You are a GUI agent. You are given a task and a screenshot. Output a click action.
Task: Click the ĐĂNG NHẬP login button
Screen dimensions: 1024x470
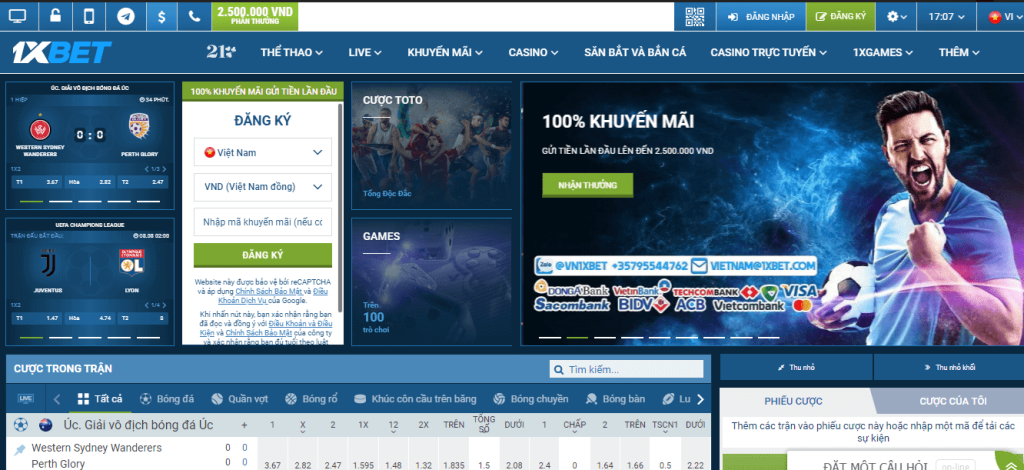(x=762, y=17)
